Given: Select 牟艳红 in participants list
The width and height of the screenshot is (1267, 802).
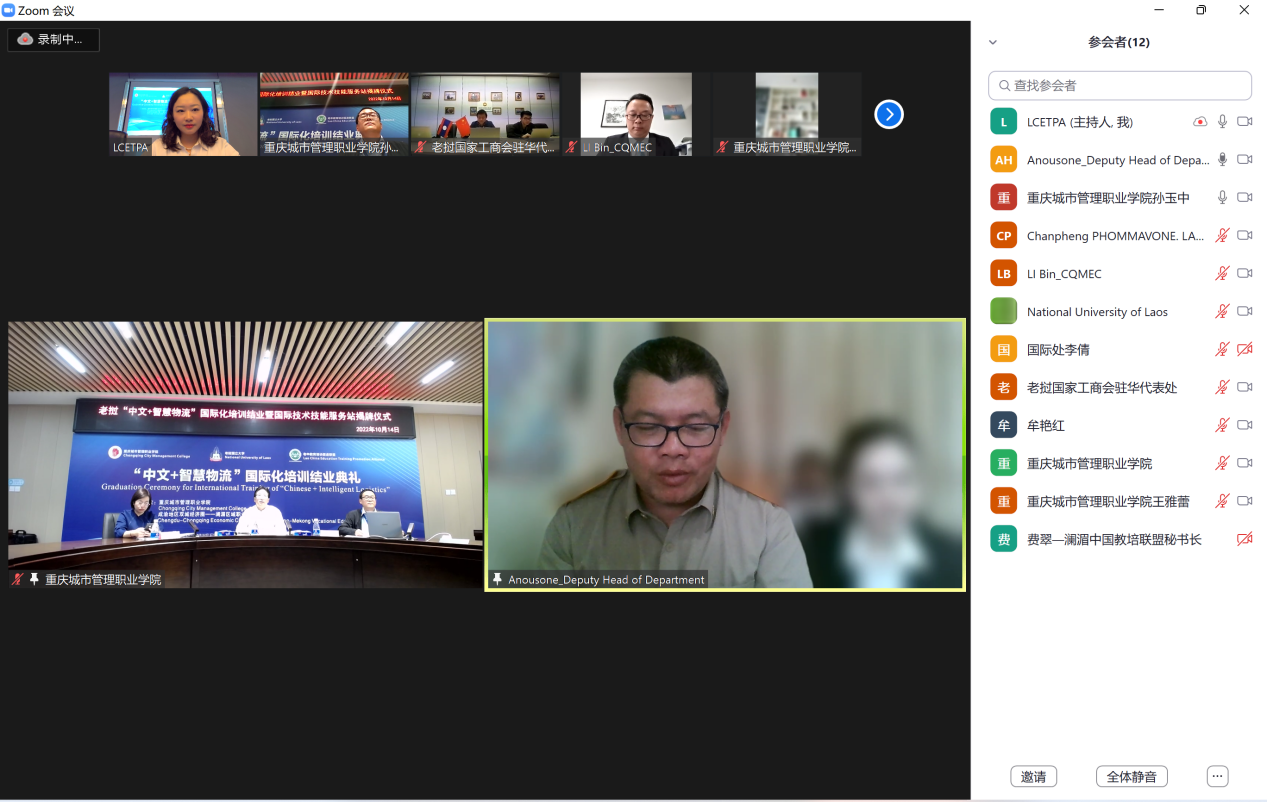Looking at the screenshot, I should click(1045, 425).
